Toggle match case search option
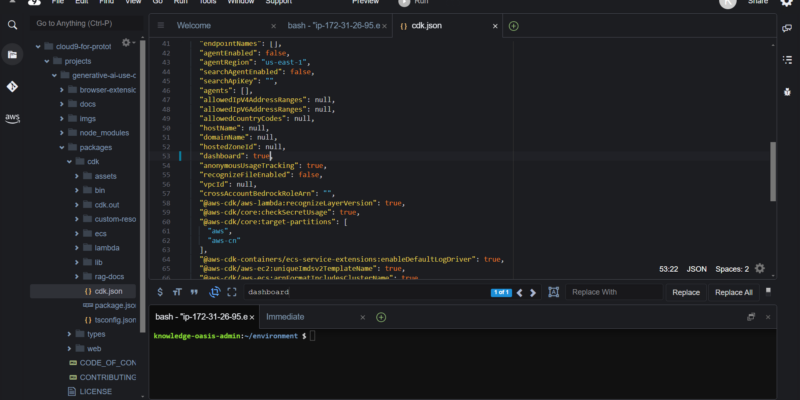Image resolution: width=800 pixels, height=400 pixels. [x=177, y=292]
